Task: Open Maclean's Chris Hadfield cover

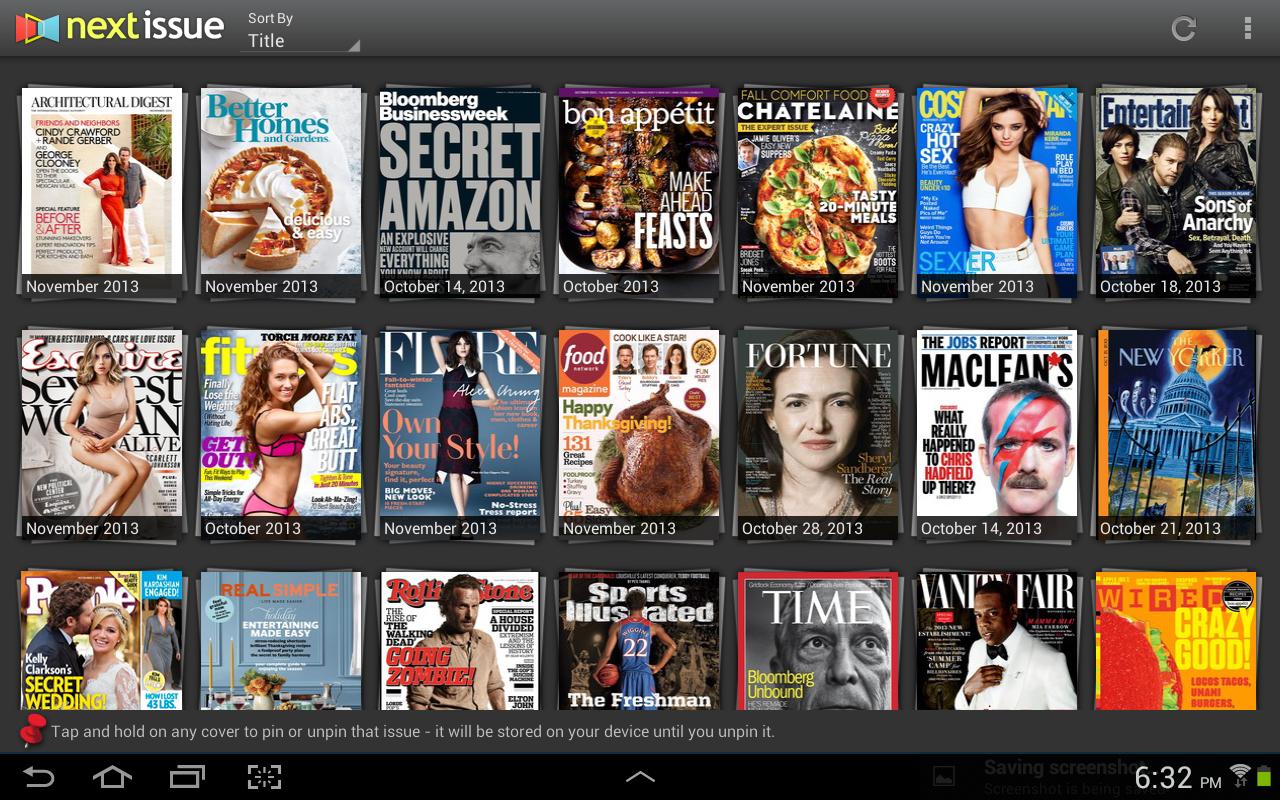Action: (x=997, y=435)
